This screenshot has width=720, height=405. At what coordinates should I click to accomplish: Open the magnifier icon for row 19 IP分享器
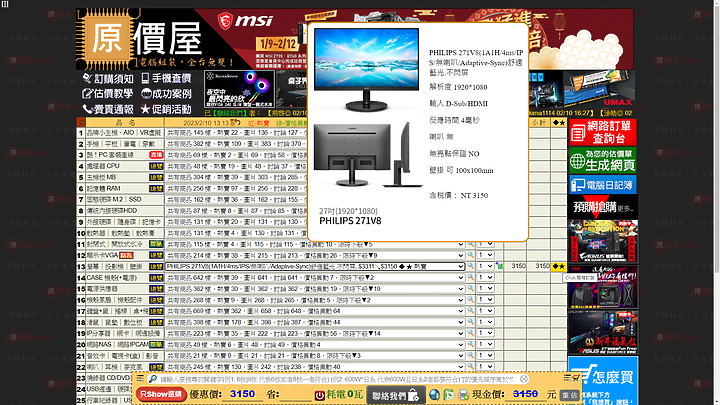(470, 333)
